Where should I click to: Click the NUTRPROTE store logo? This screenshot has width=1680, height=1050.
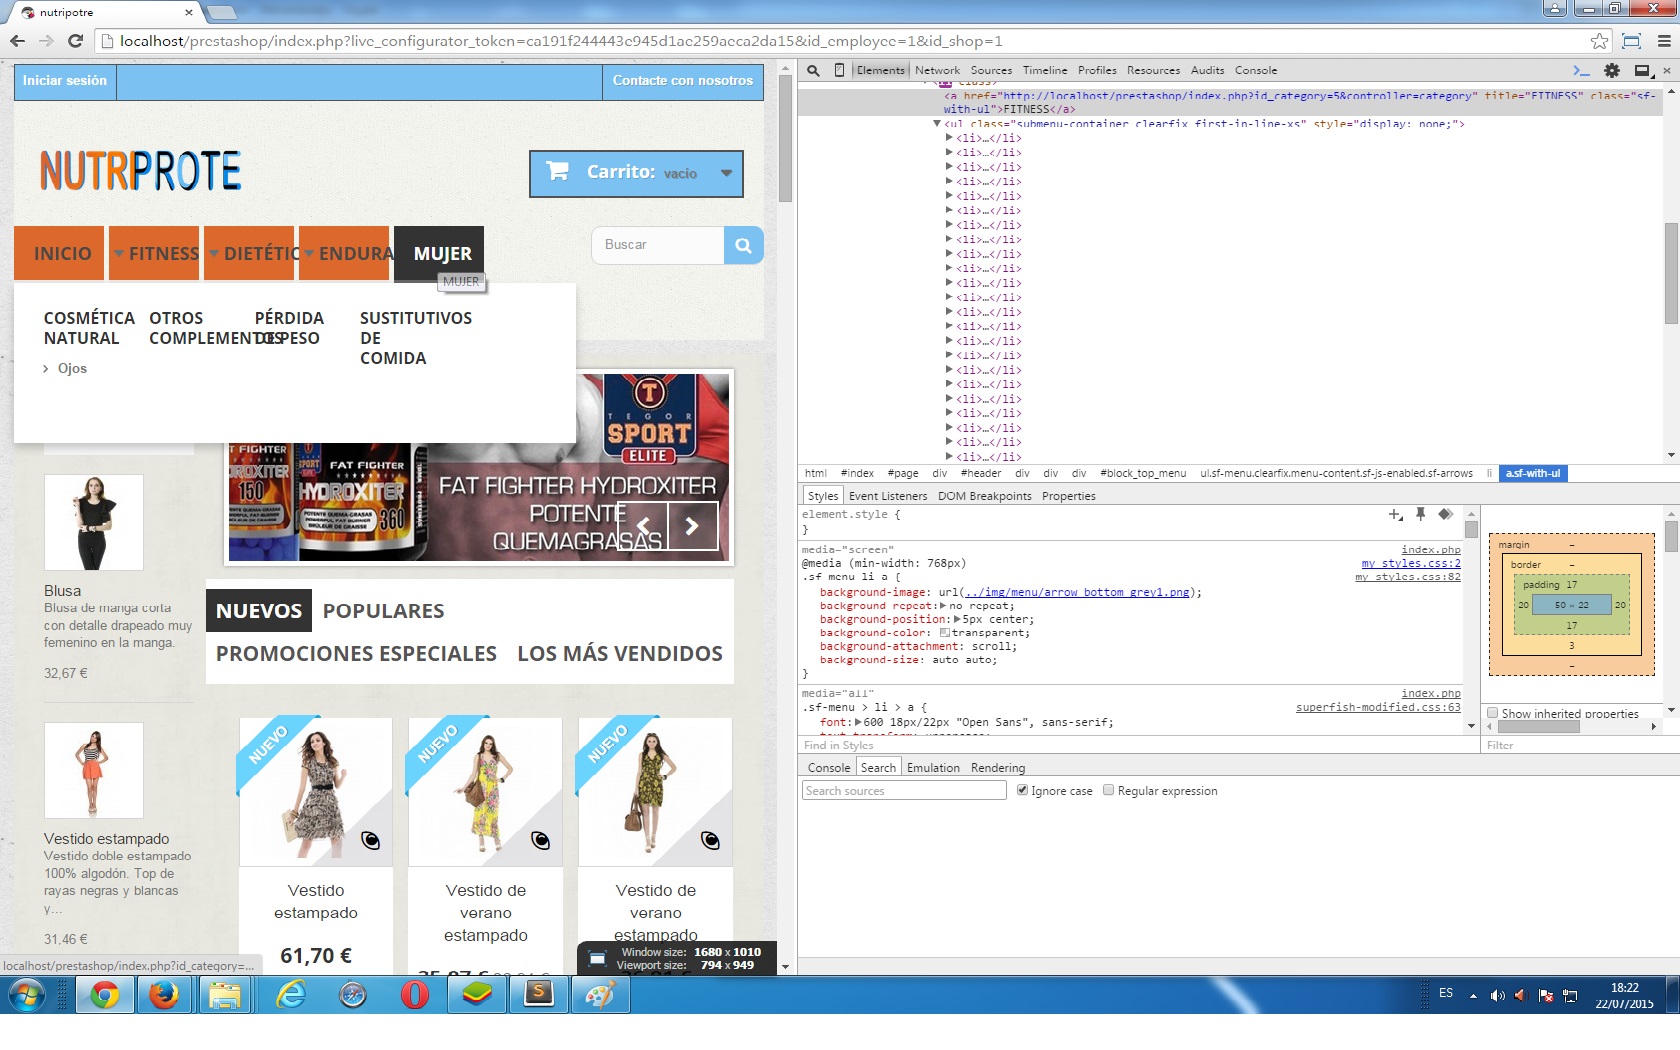[141, 171]
